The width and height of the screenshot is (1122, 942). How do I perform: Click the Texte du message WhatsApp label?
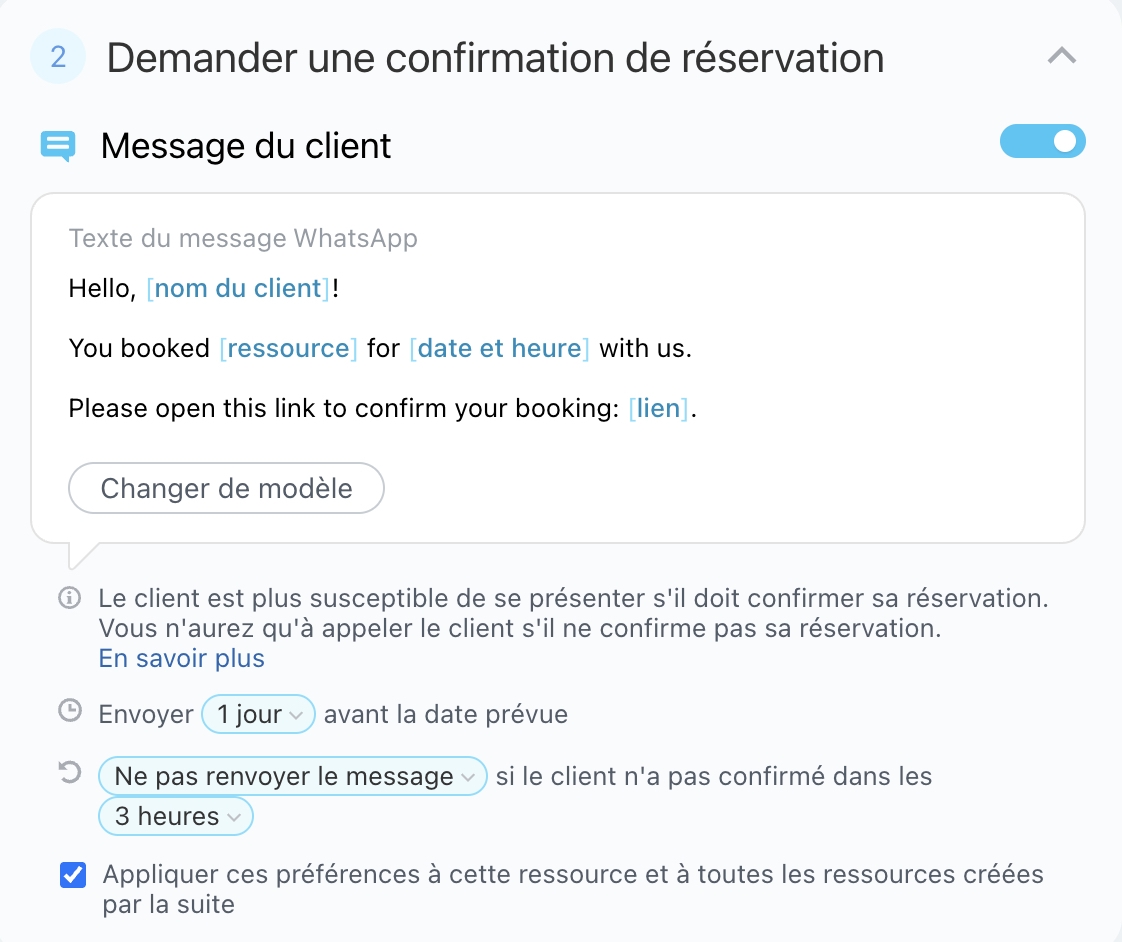(x=243, y=238)
